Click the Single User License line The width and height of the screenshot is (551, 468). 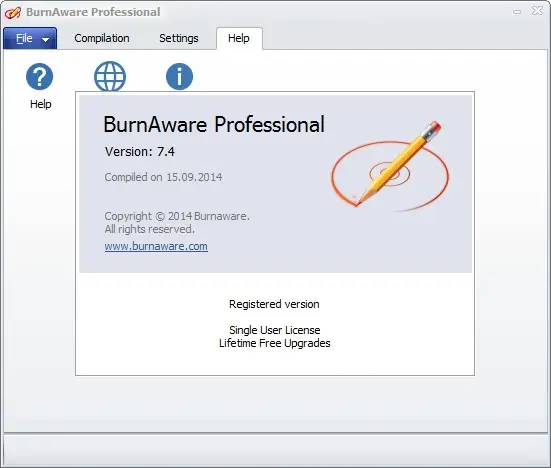(x=274, y=330)
